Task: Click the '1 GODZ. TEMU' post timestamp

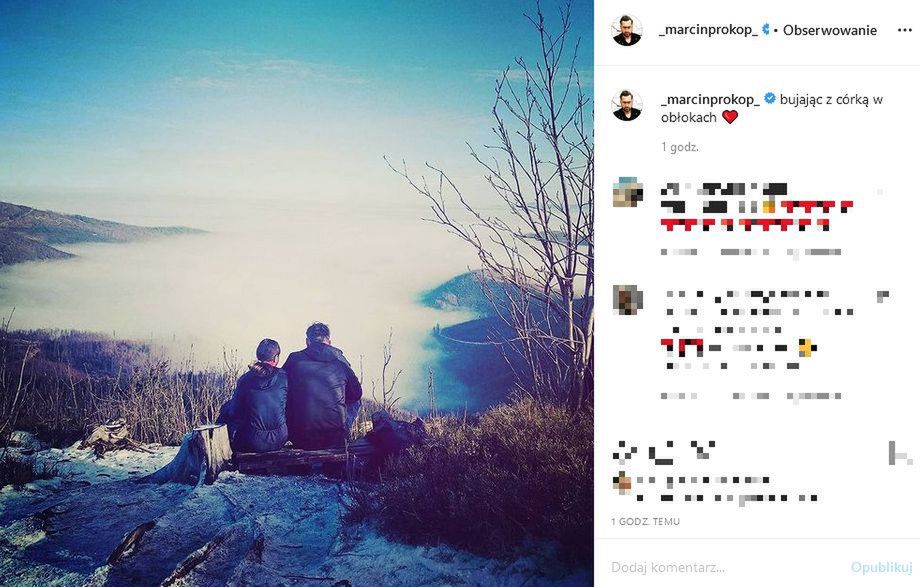Action: click(645, 521)
